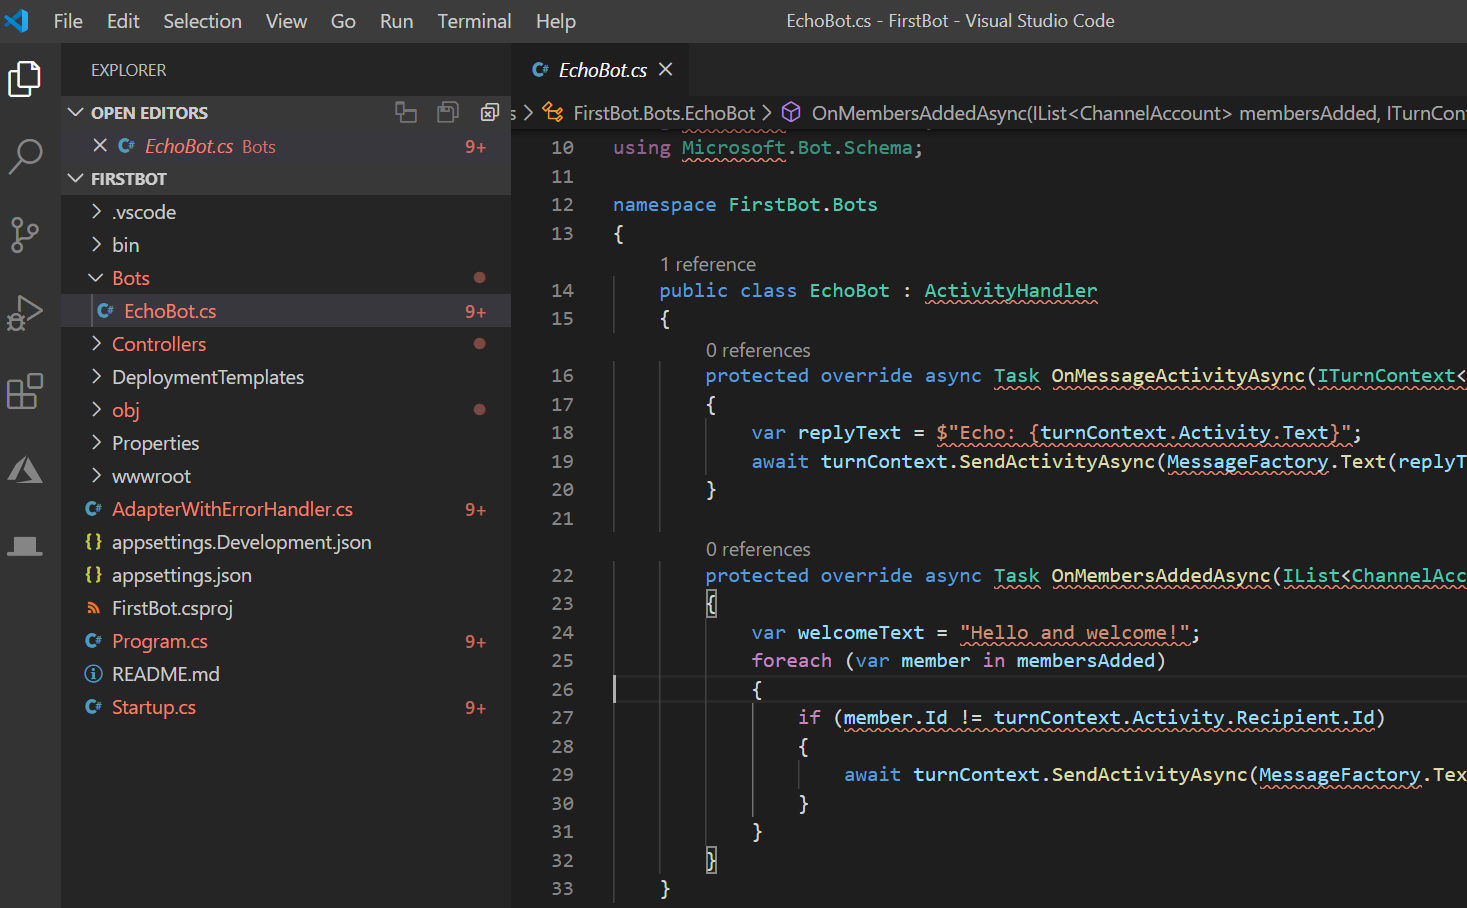Image resolution: width=1467 pixels, height=908 pixels.
Task: Open the Edit menu
Action: click(x=123, y=21)
